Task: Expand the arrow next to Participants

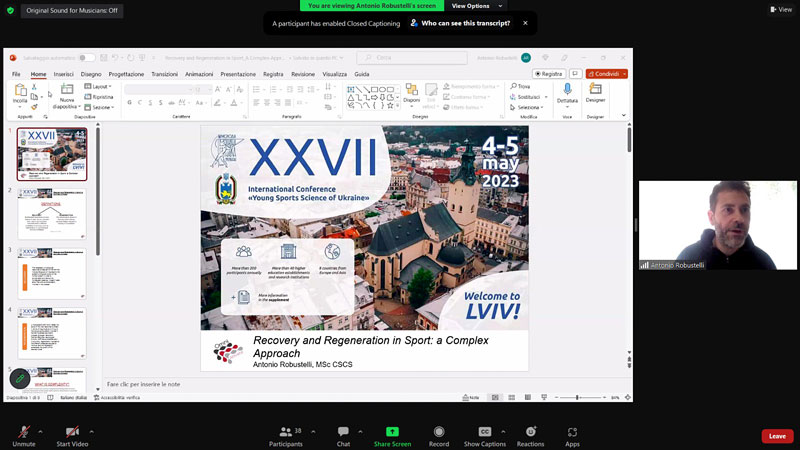Action: click(x=313, y=432)
